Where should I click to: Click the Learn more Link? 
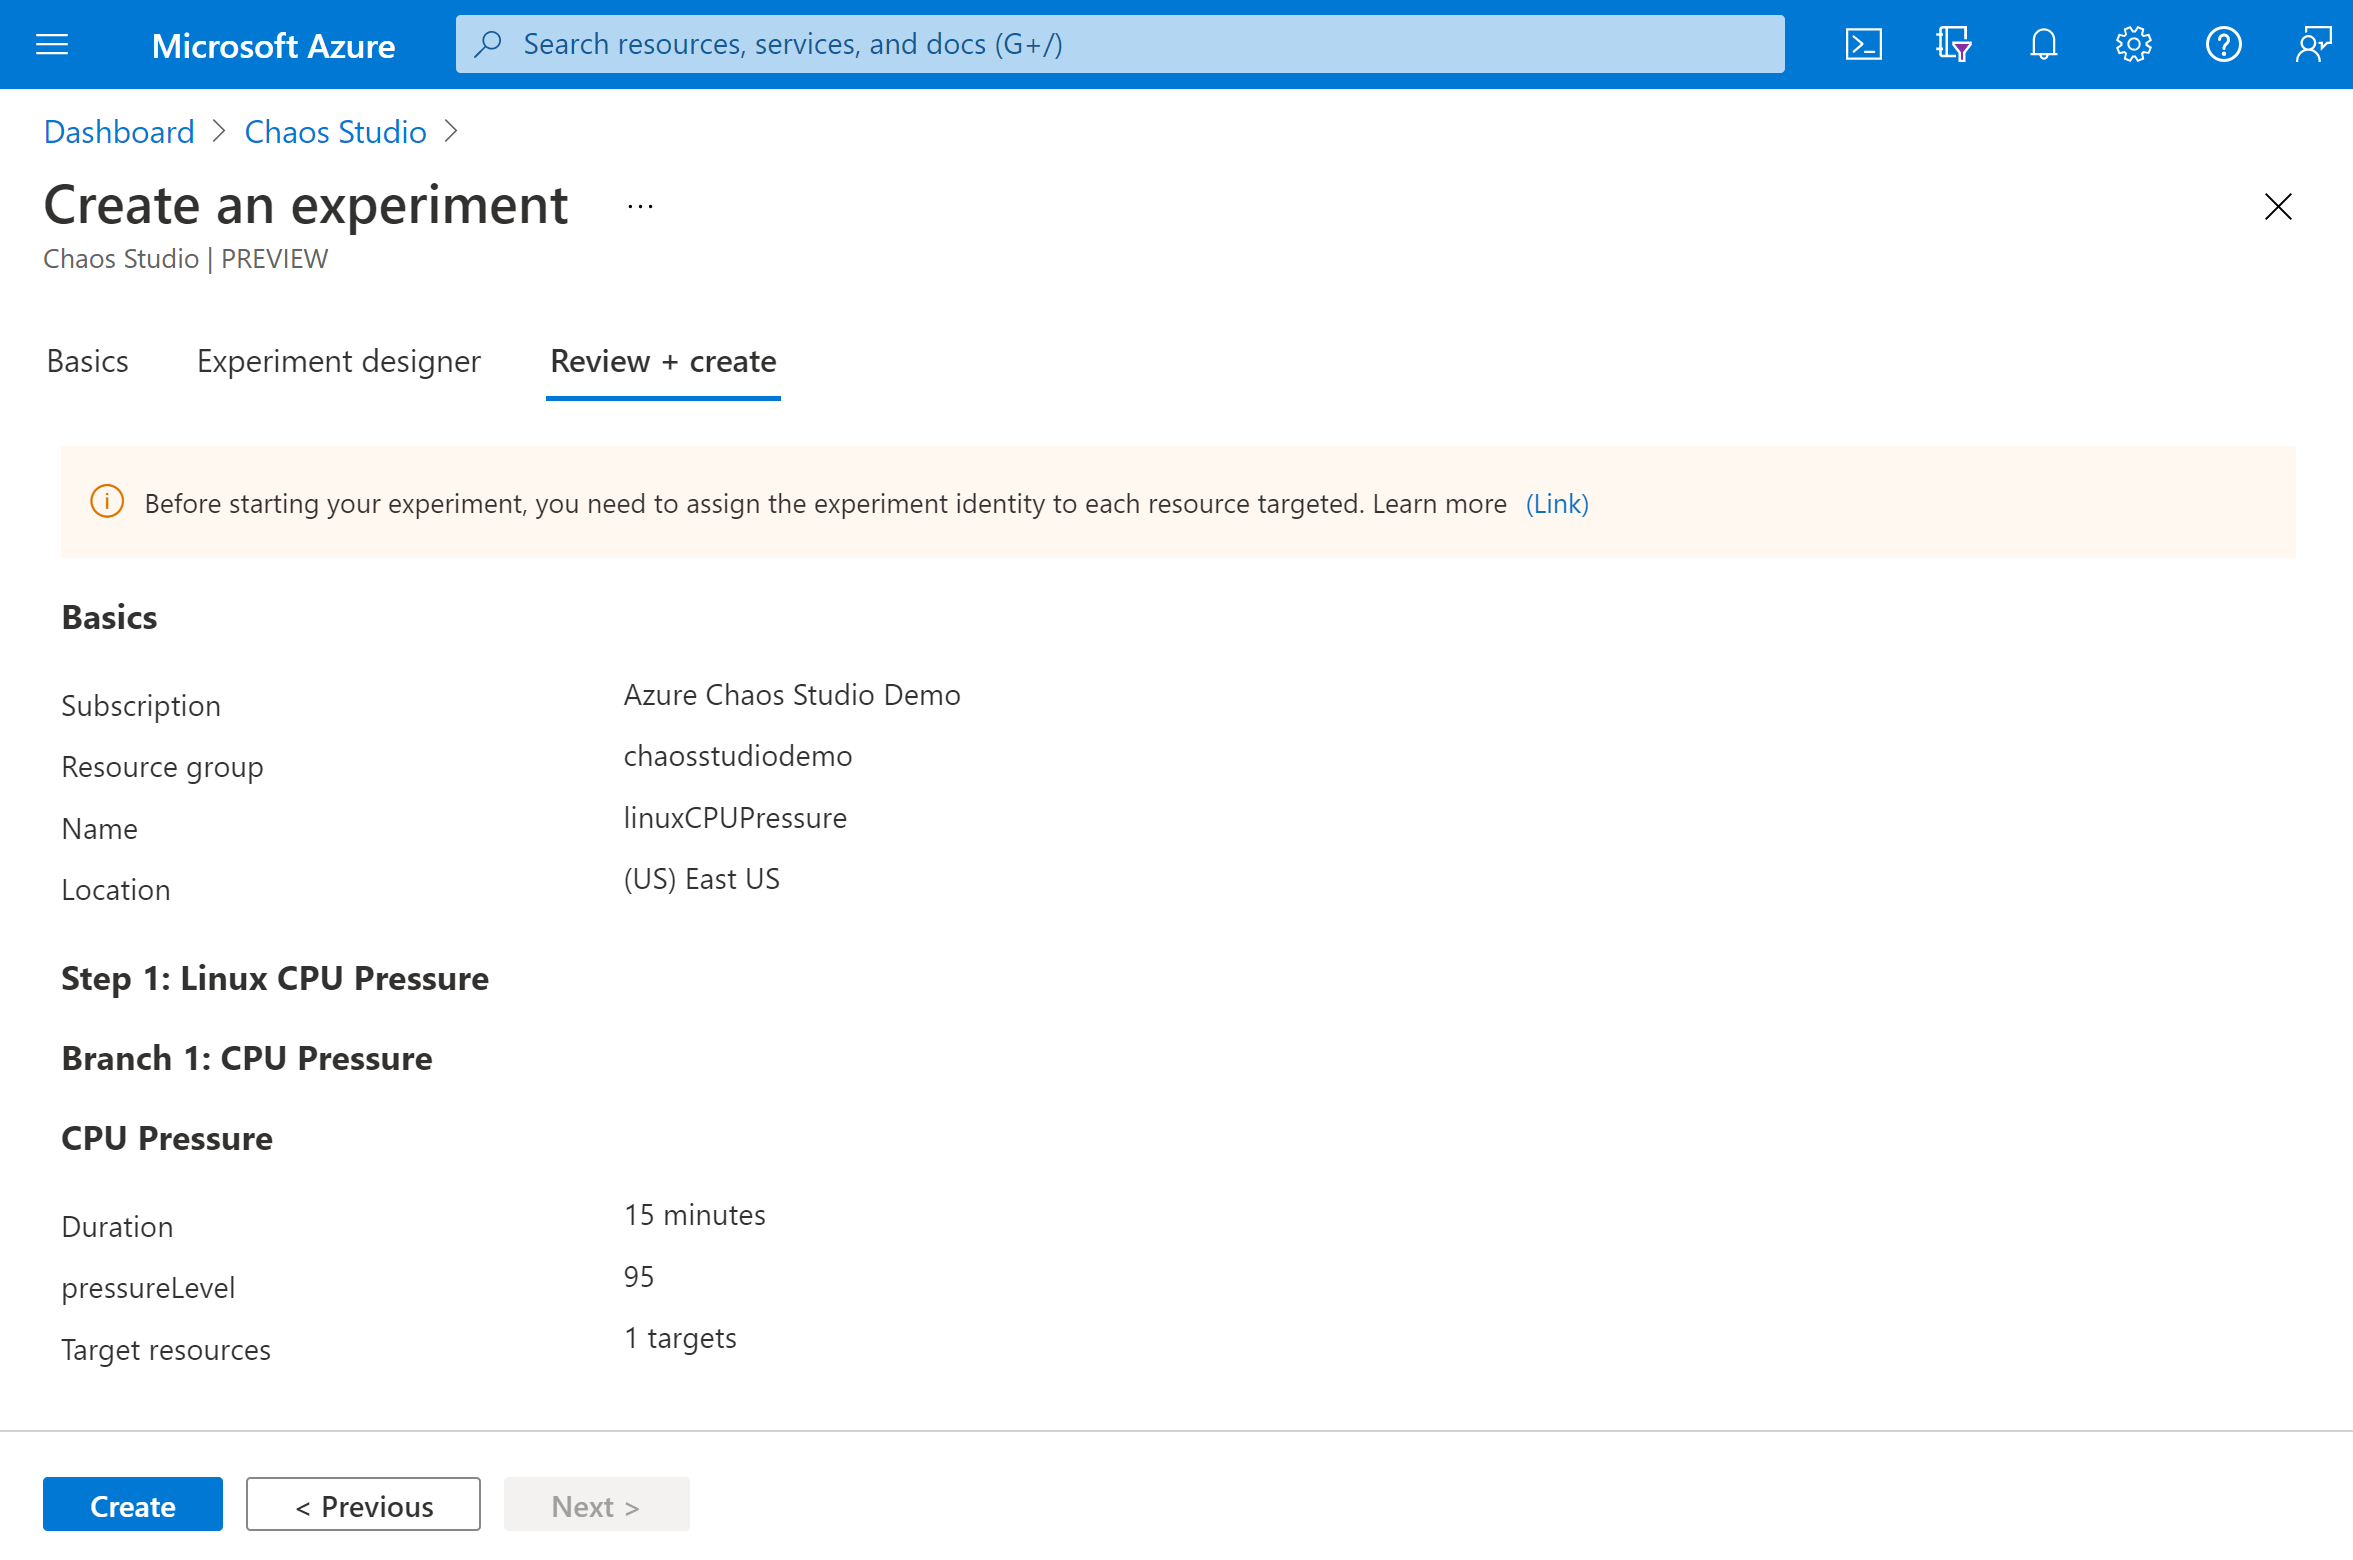pyautogui.click(x=1556, y=503)
